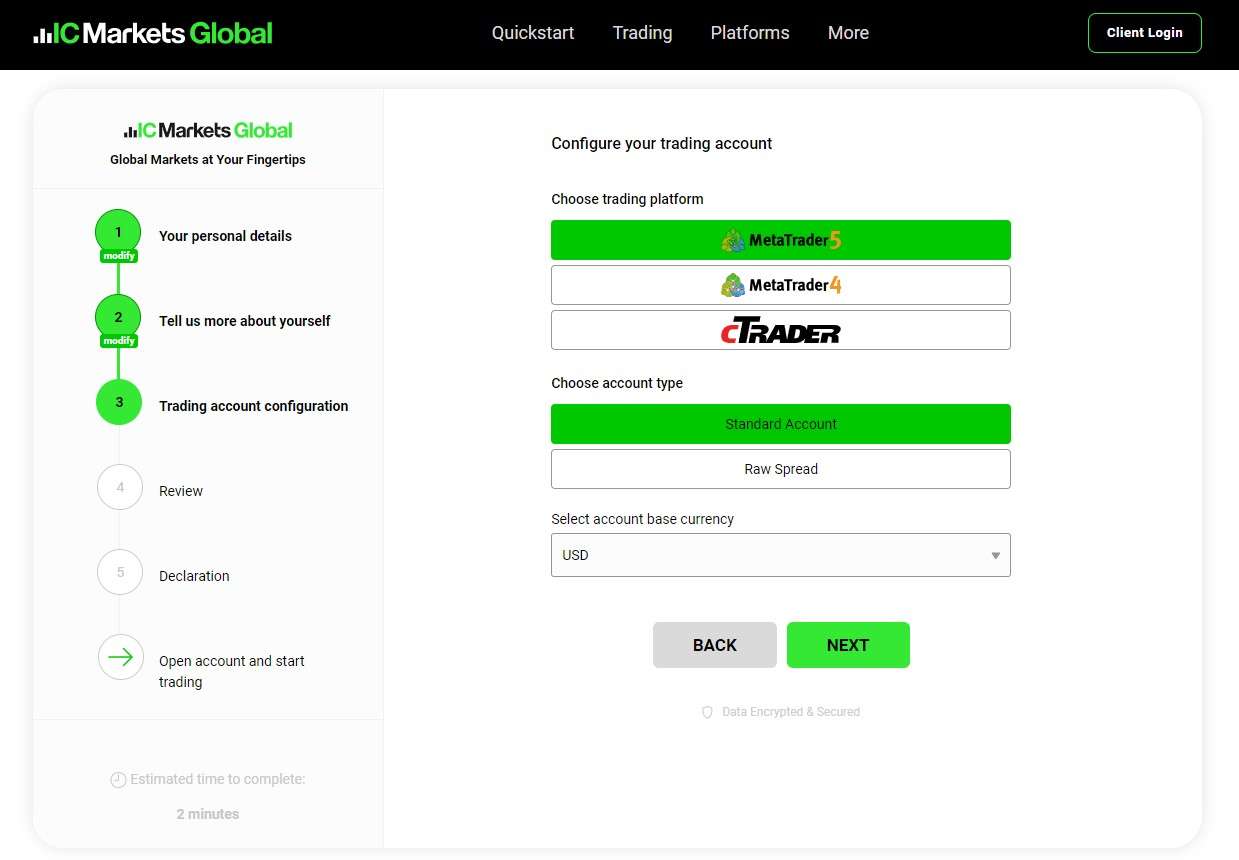Click Select account base currency label
The width and height of the screenshot is (1239, 860).
(642, 519)
